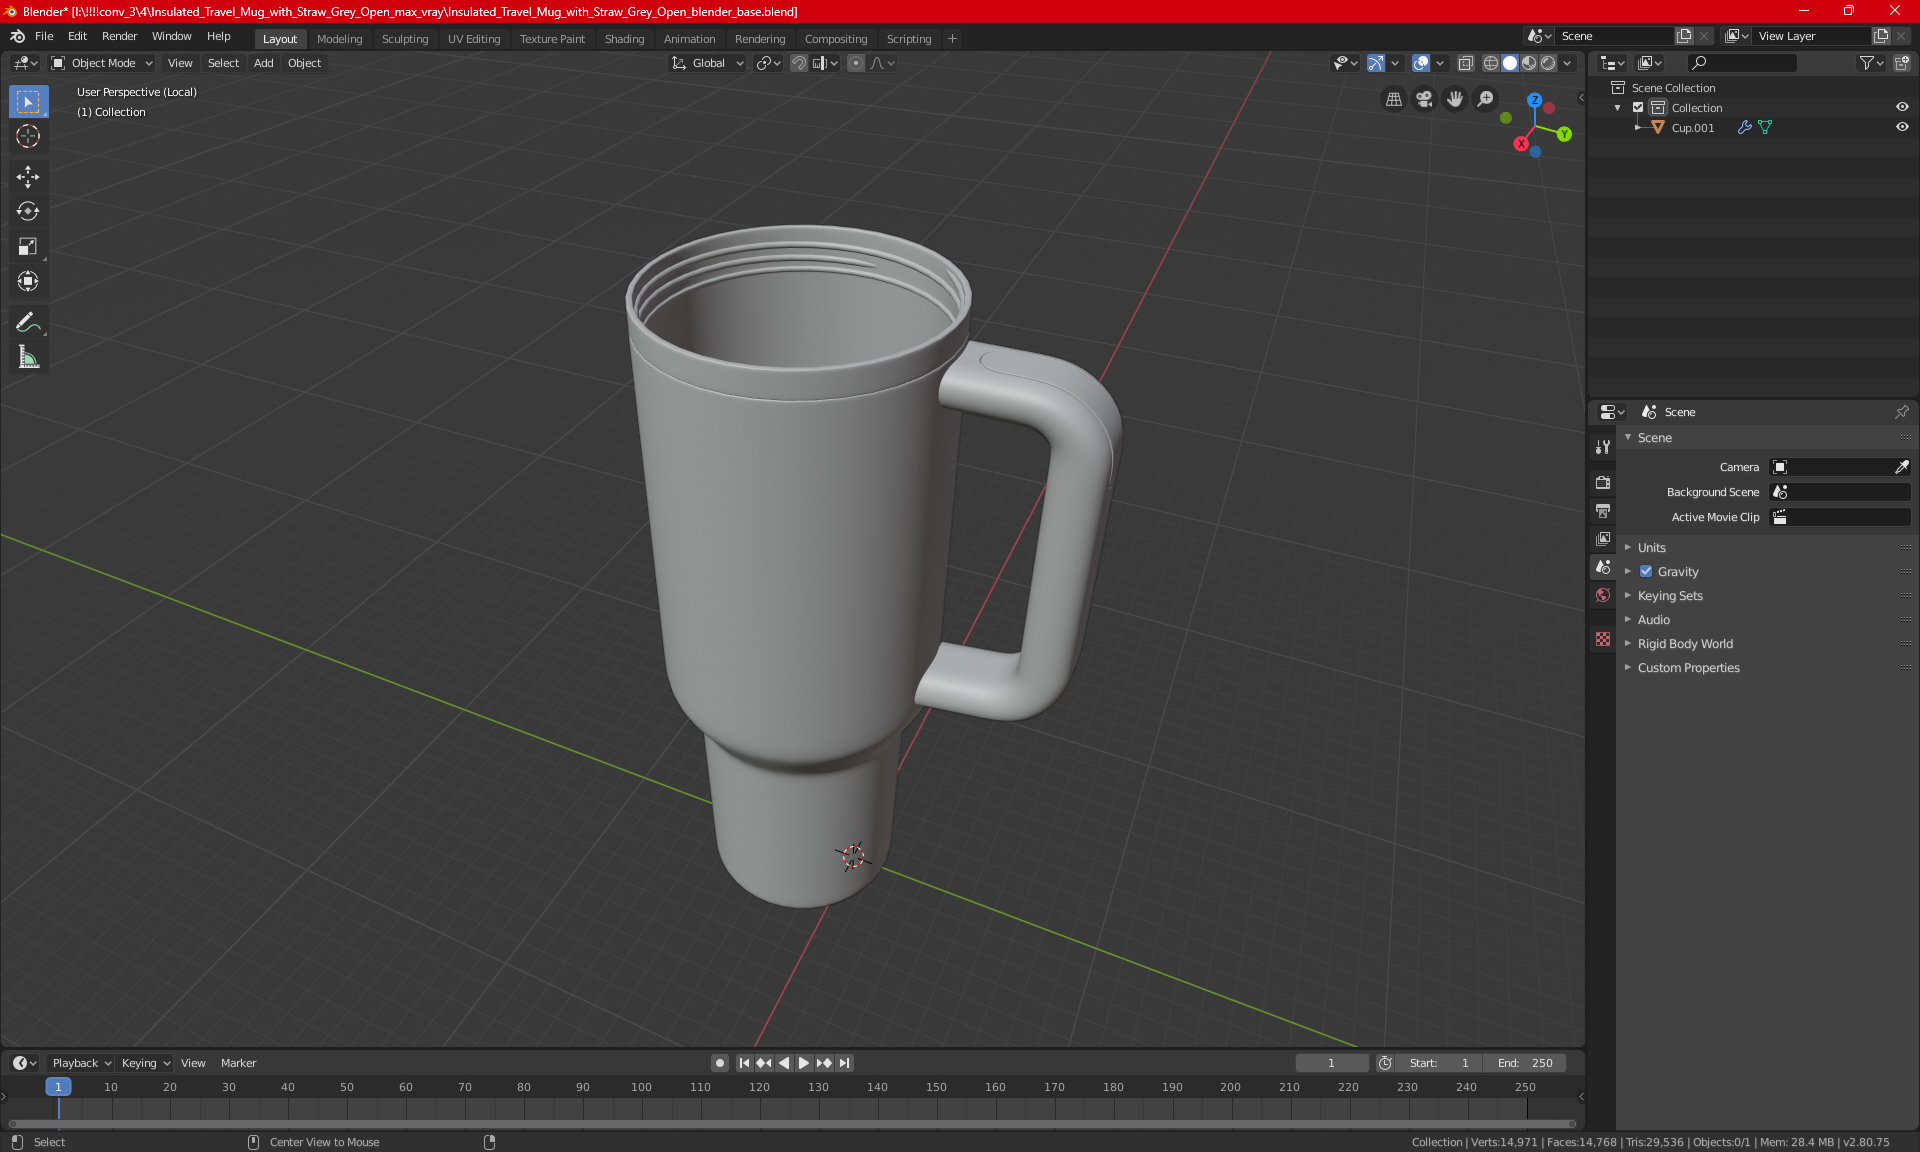
Task: Toggle snapping magnet button
Action: 799,63
